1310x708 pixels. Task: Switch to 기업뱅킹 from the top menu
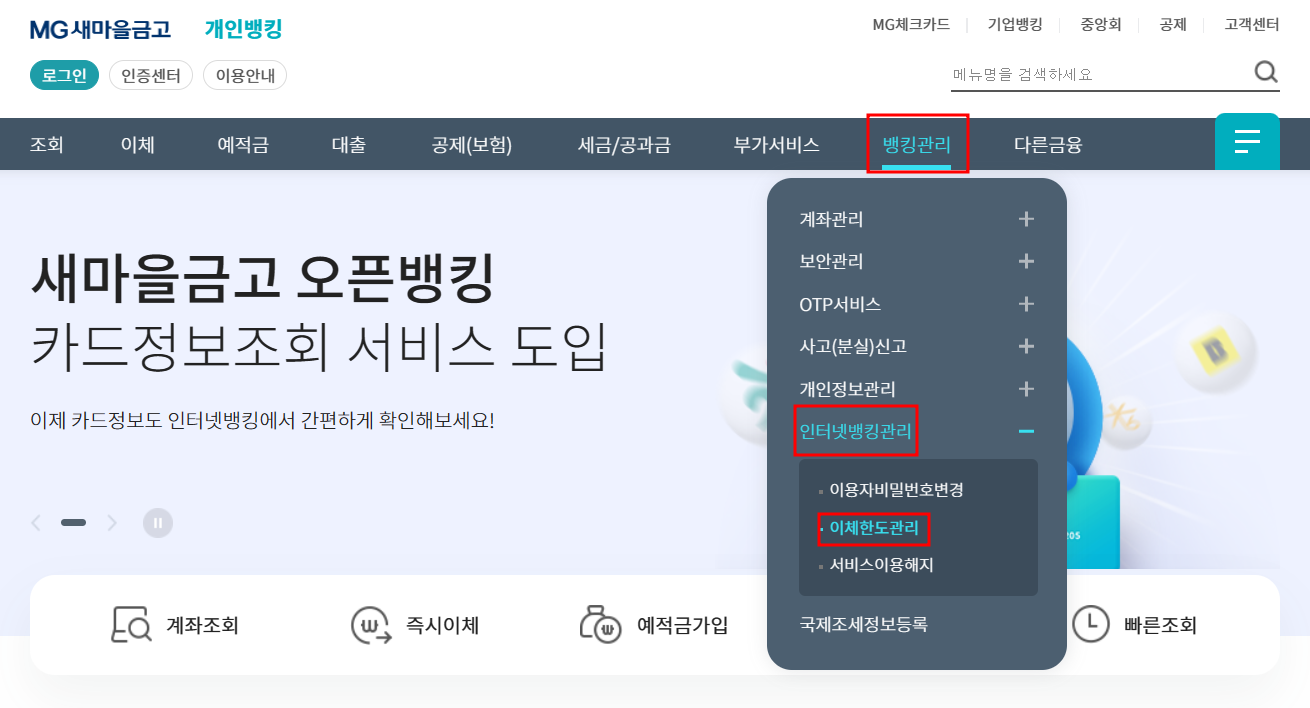(1016, 24)
